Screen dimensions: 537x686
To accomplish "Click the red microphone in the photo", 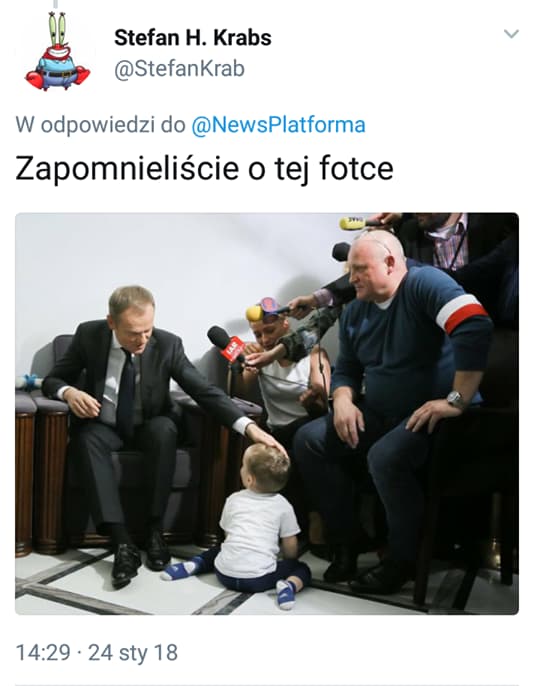I will (x=227, y=344).
